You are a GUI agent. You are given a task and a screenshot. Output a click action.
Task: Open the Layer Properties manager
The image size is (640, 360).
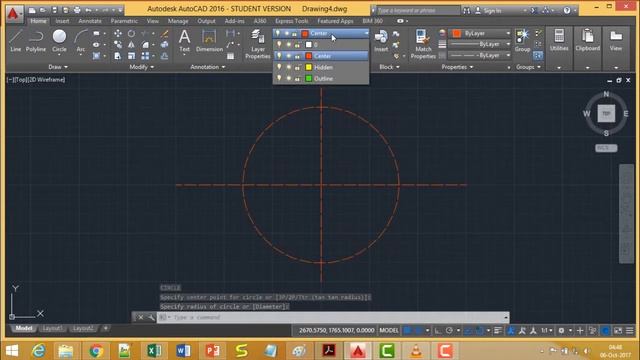[x=258, y=44]
